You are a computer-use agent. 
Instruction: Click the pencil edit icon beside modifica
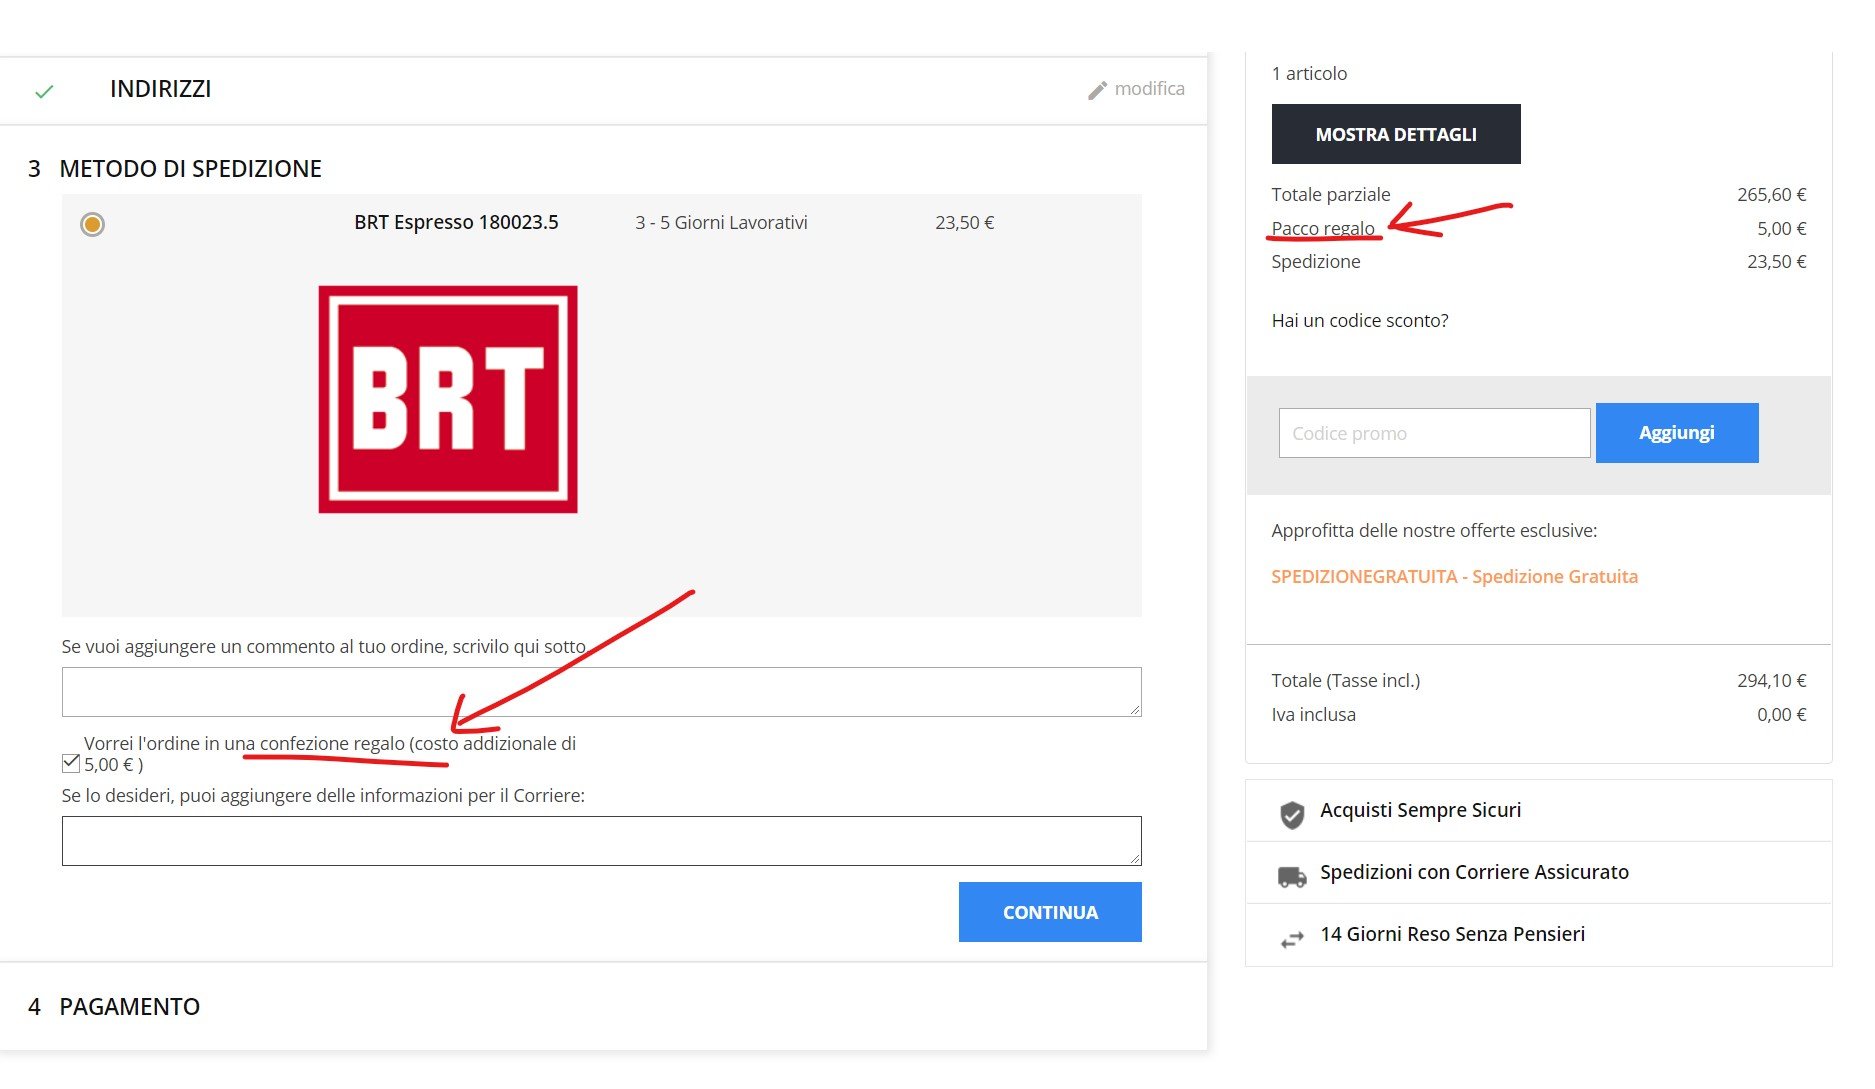point(1097,90)
